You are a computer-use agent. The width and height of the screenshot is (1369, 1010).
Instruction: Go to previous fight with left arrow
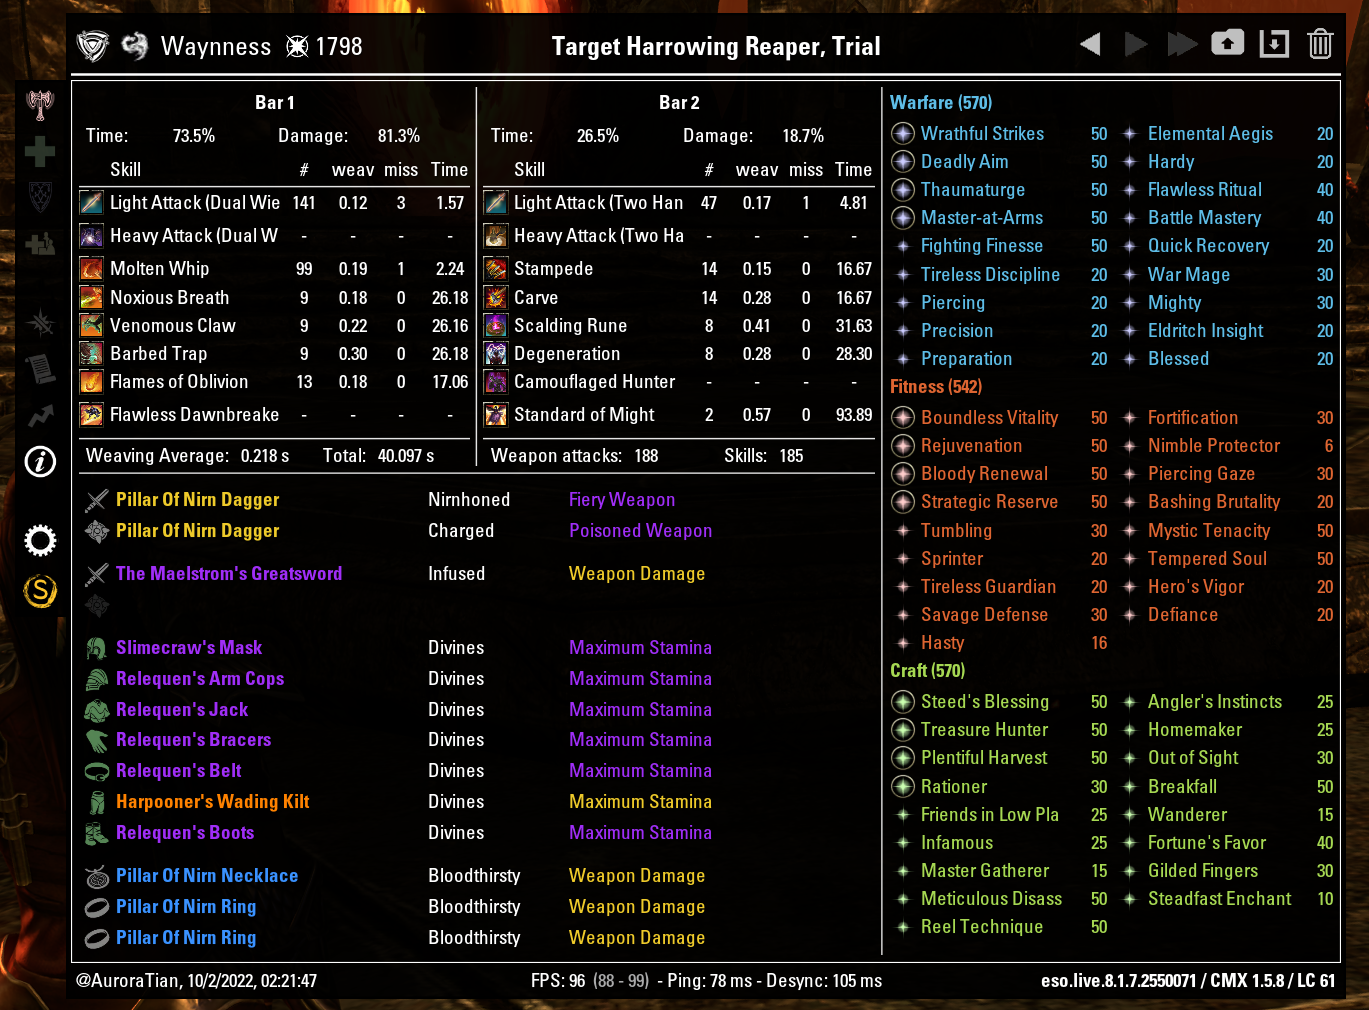(x=1090, y=44)
